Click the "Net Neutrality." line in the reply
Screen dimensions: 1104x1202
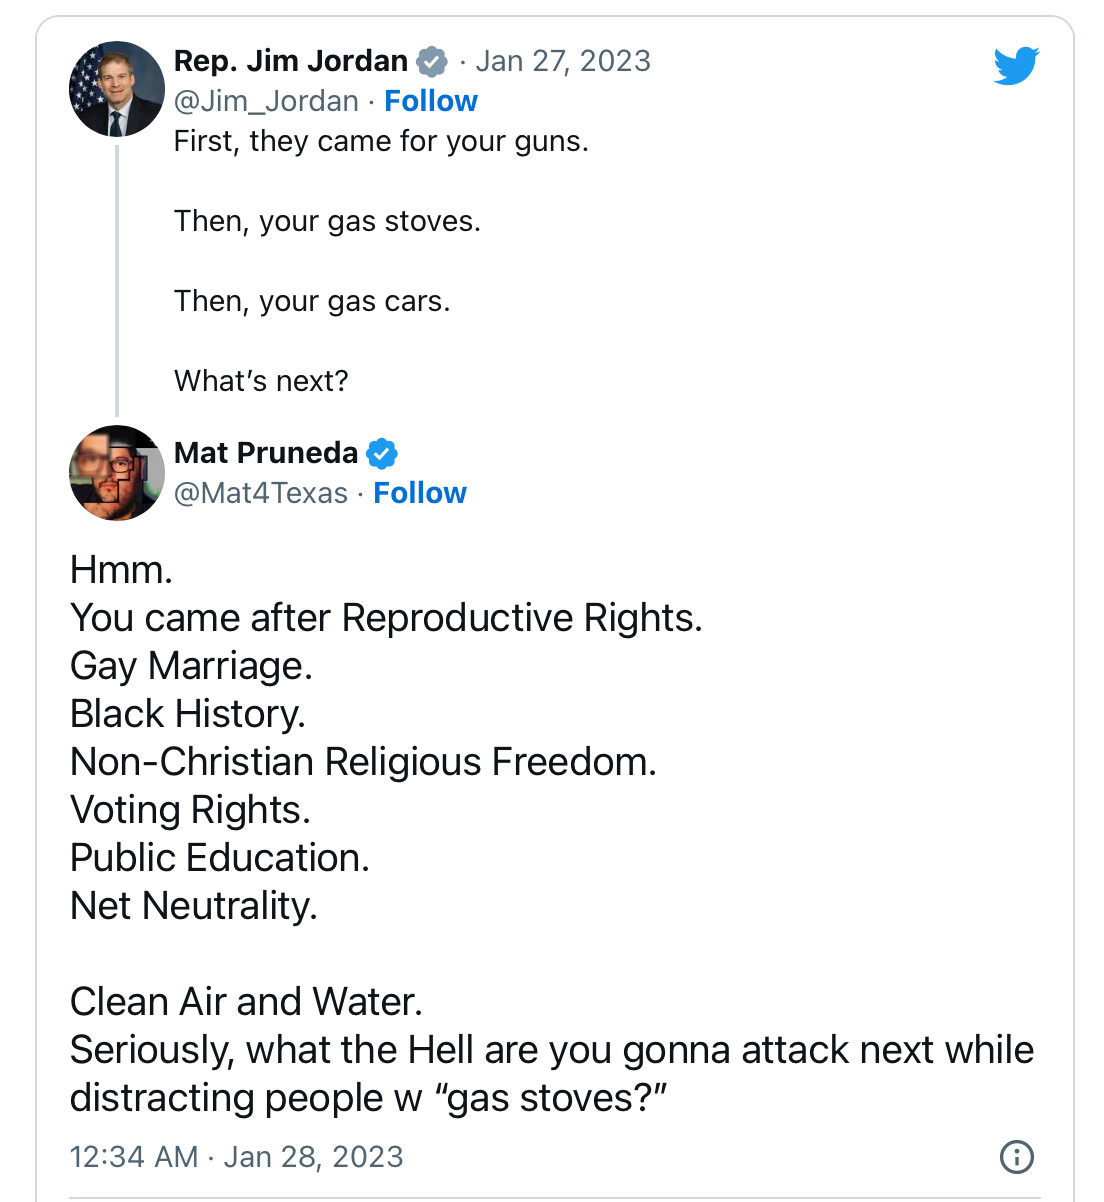point(193,906)
